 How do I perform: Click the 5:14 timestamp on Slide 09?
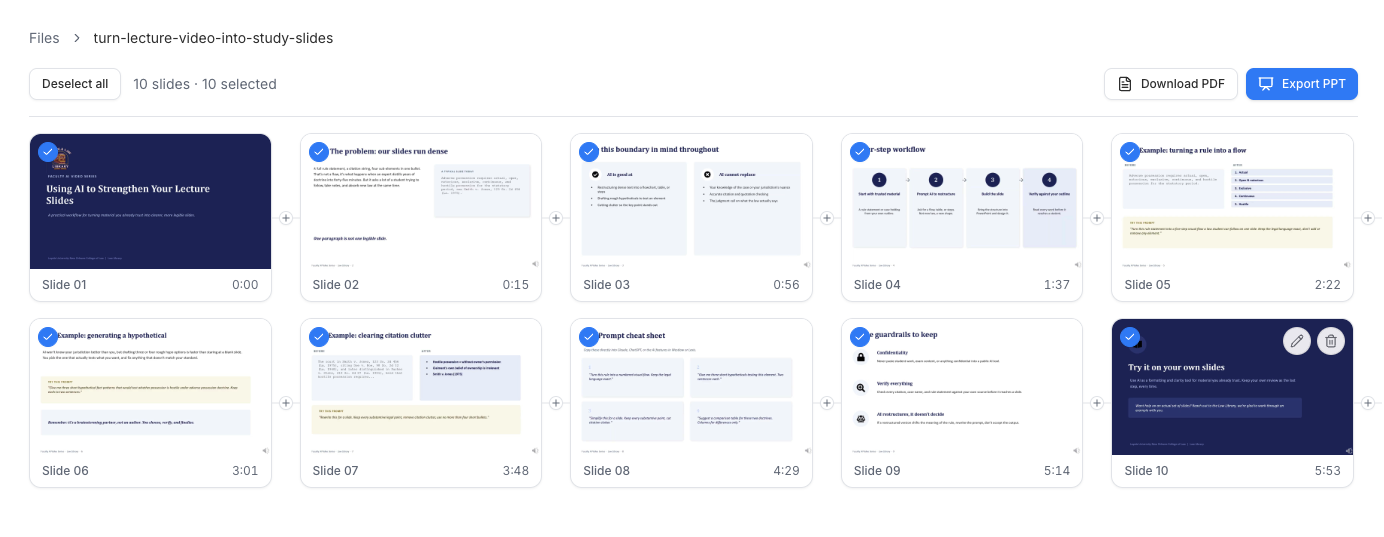click(1057, 470)
